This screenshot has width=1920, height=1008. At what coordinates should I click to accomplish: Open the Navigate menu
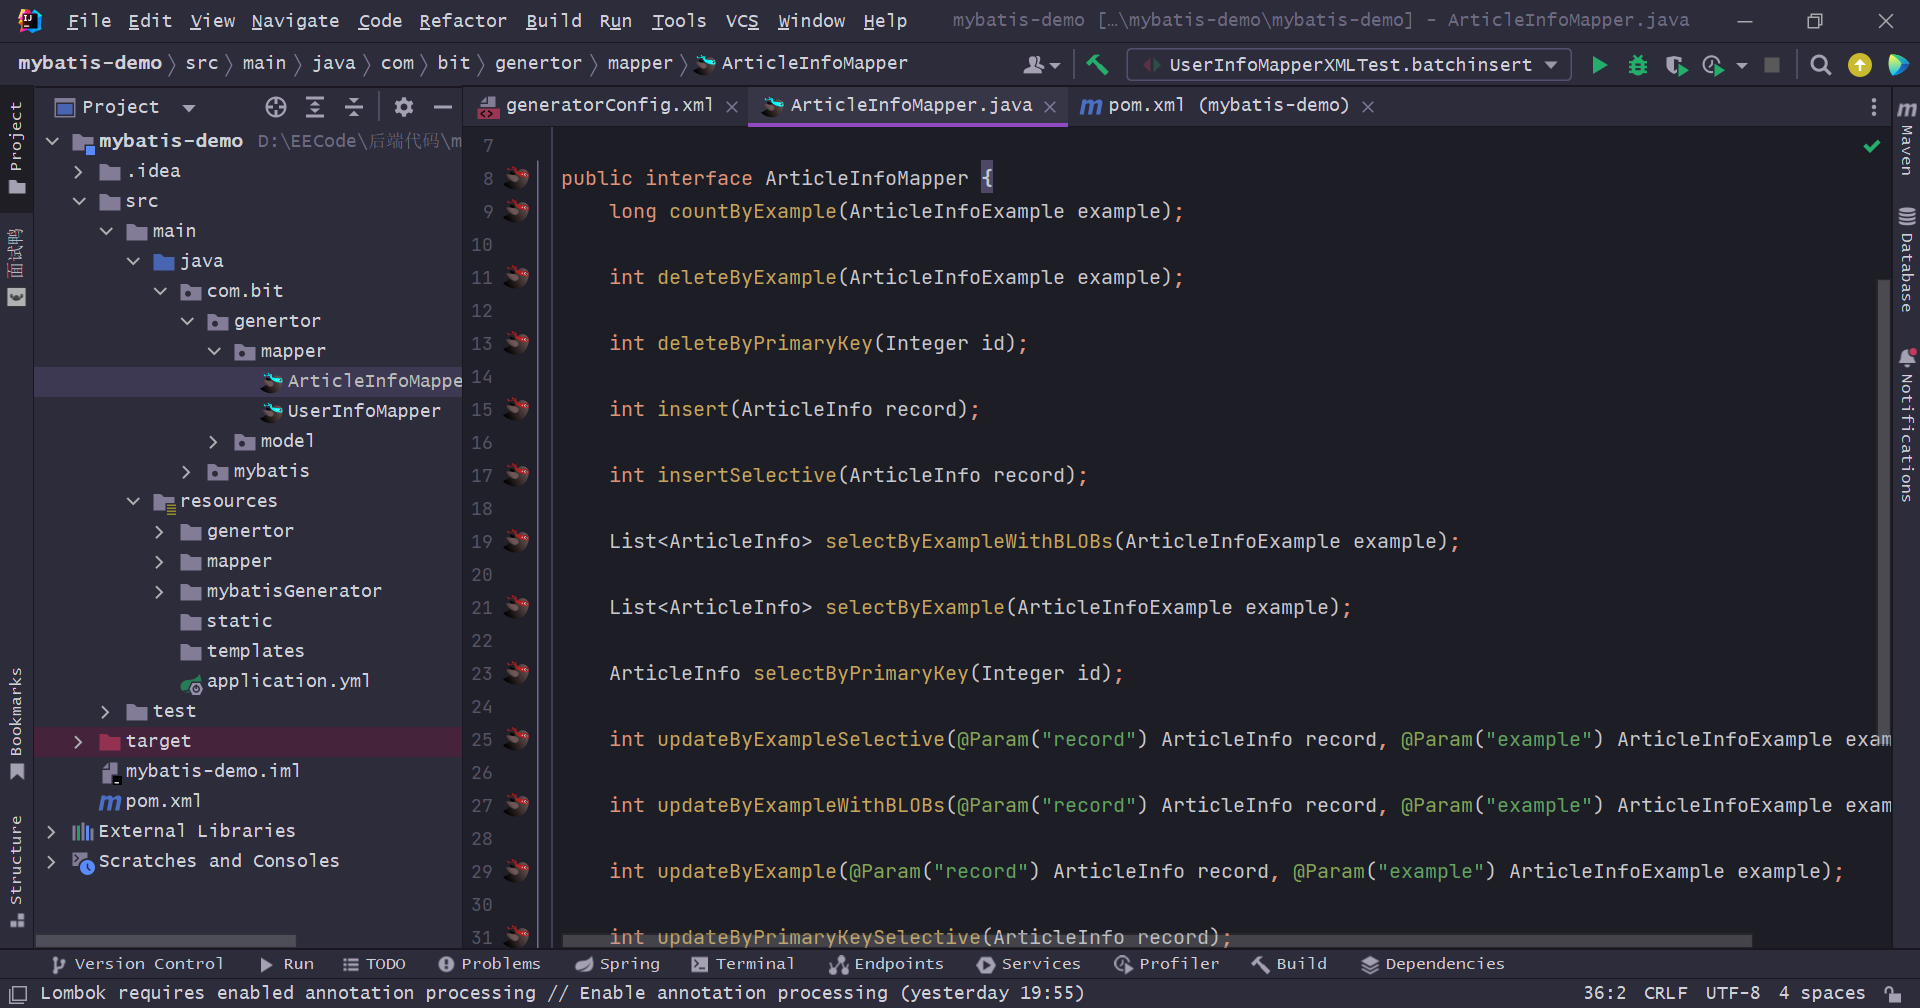[295, 21]
